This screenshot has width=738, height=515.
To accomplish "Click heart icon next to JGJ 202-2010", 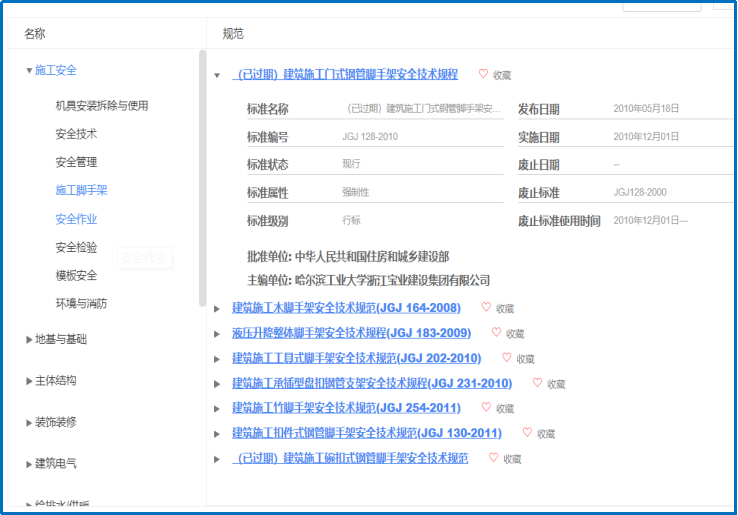I will [507, 358].
